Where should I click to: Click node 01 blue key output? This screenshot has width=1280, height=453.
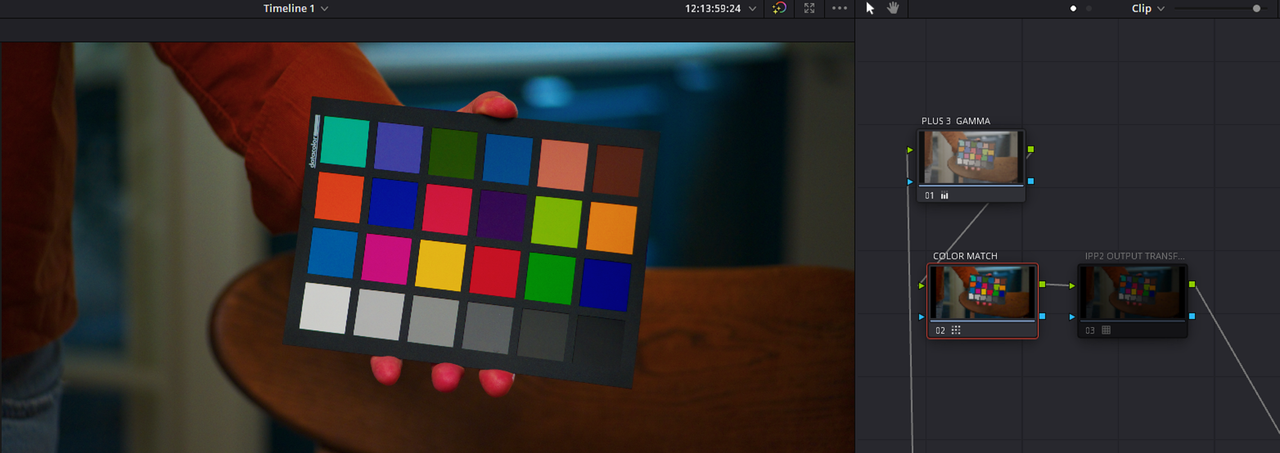point(1030,182)
